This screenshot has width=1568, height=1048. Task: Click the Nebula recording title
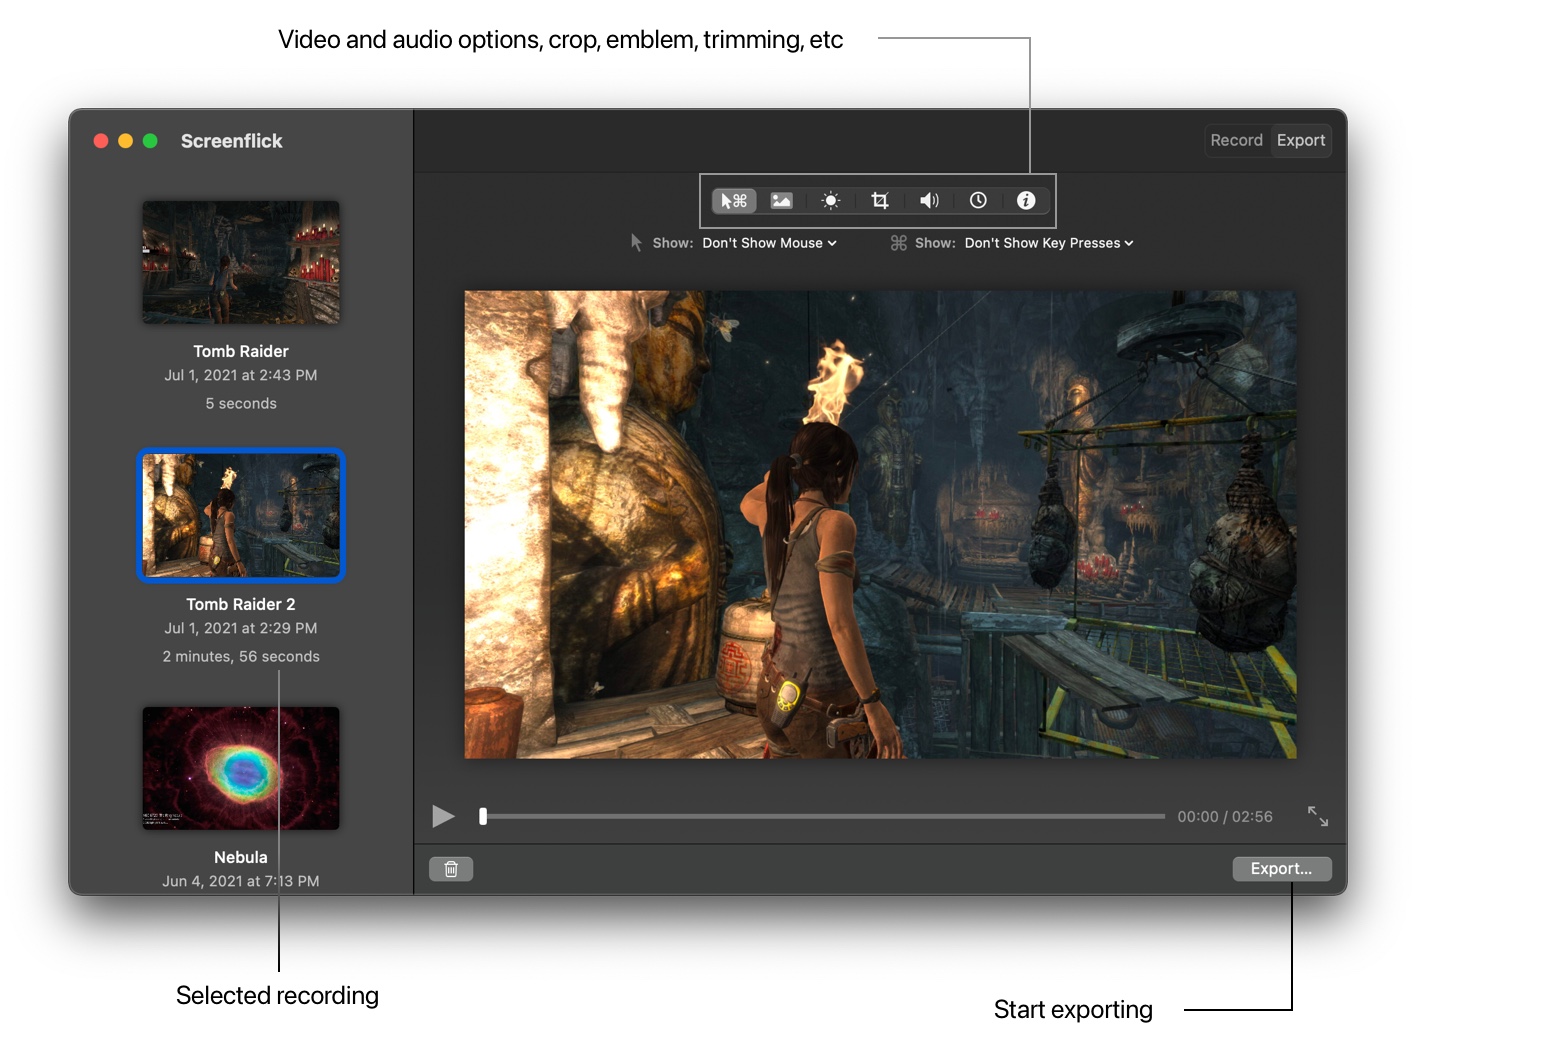241,857
